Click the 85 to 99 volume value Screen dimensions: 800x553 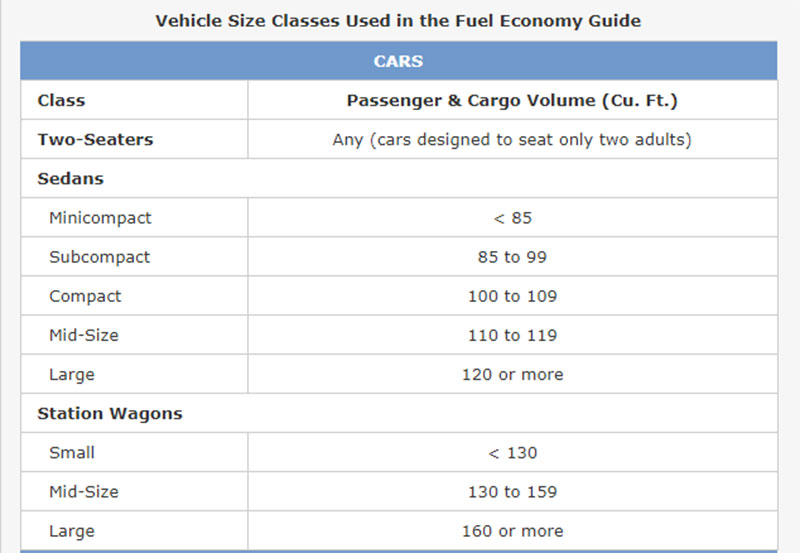[512, 257]
